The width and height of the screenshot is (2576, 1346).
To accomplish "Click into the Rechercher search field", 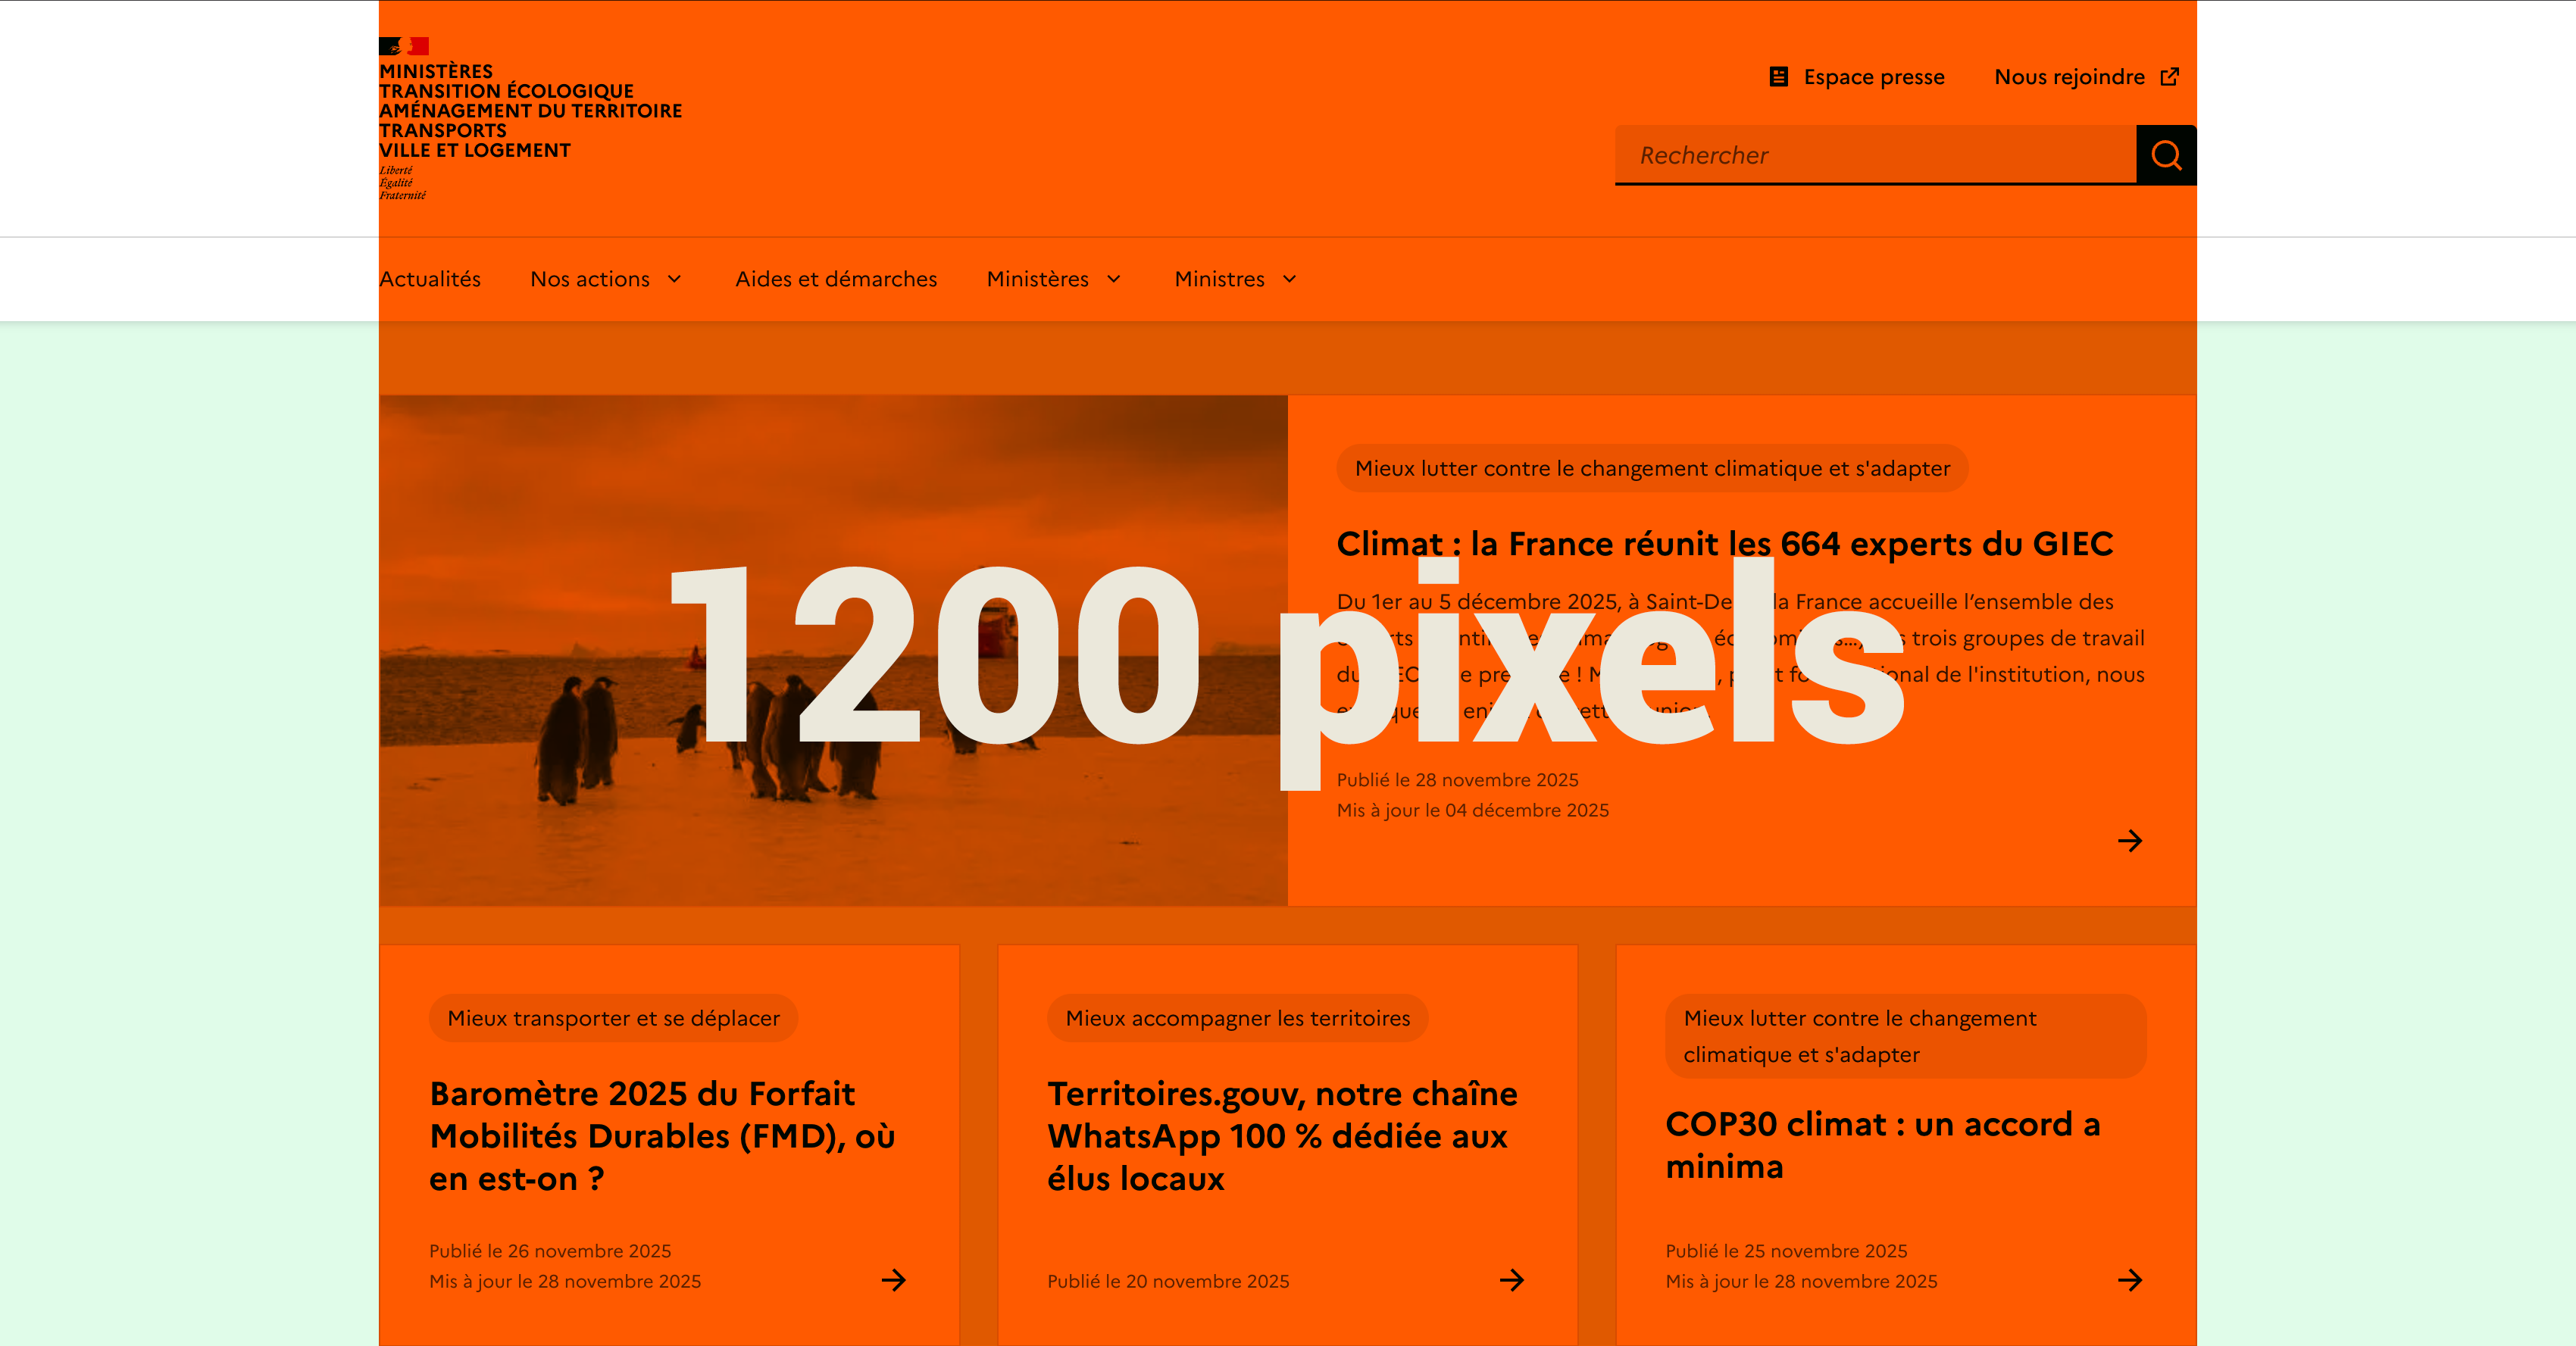I will pos(1875,155).
